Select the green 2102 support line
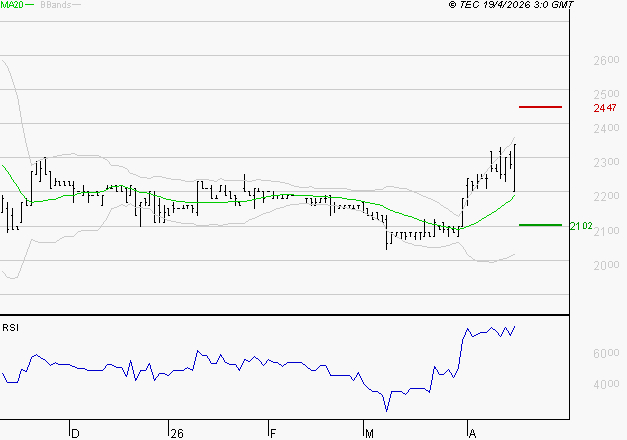The image size is (627, 440). pyautogui.click(x=540, y=225)
